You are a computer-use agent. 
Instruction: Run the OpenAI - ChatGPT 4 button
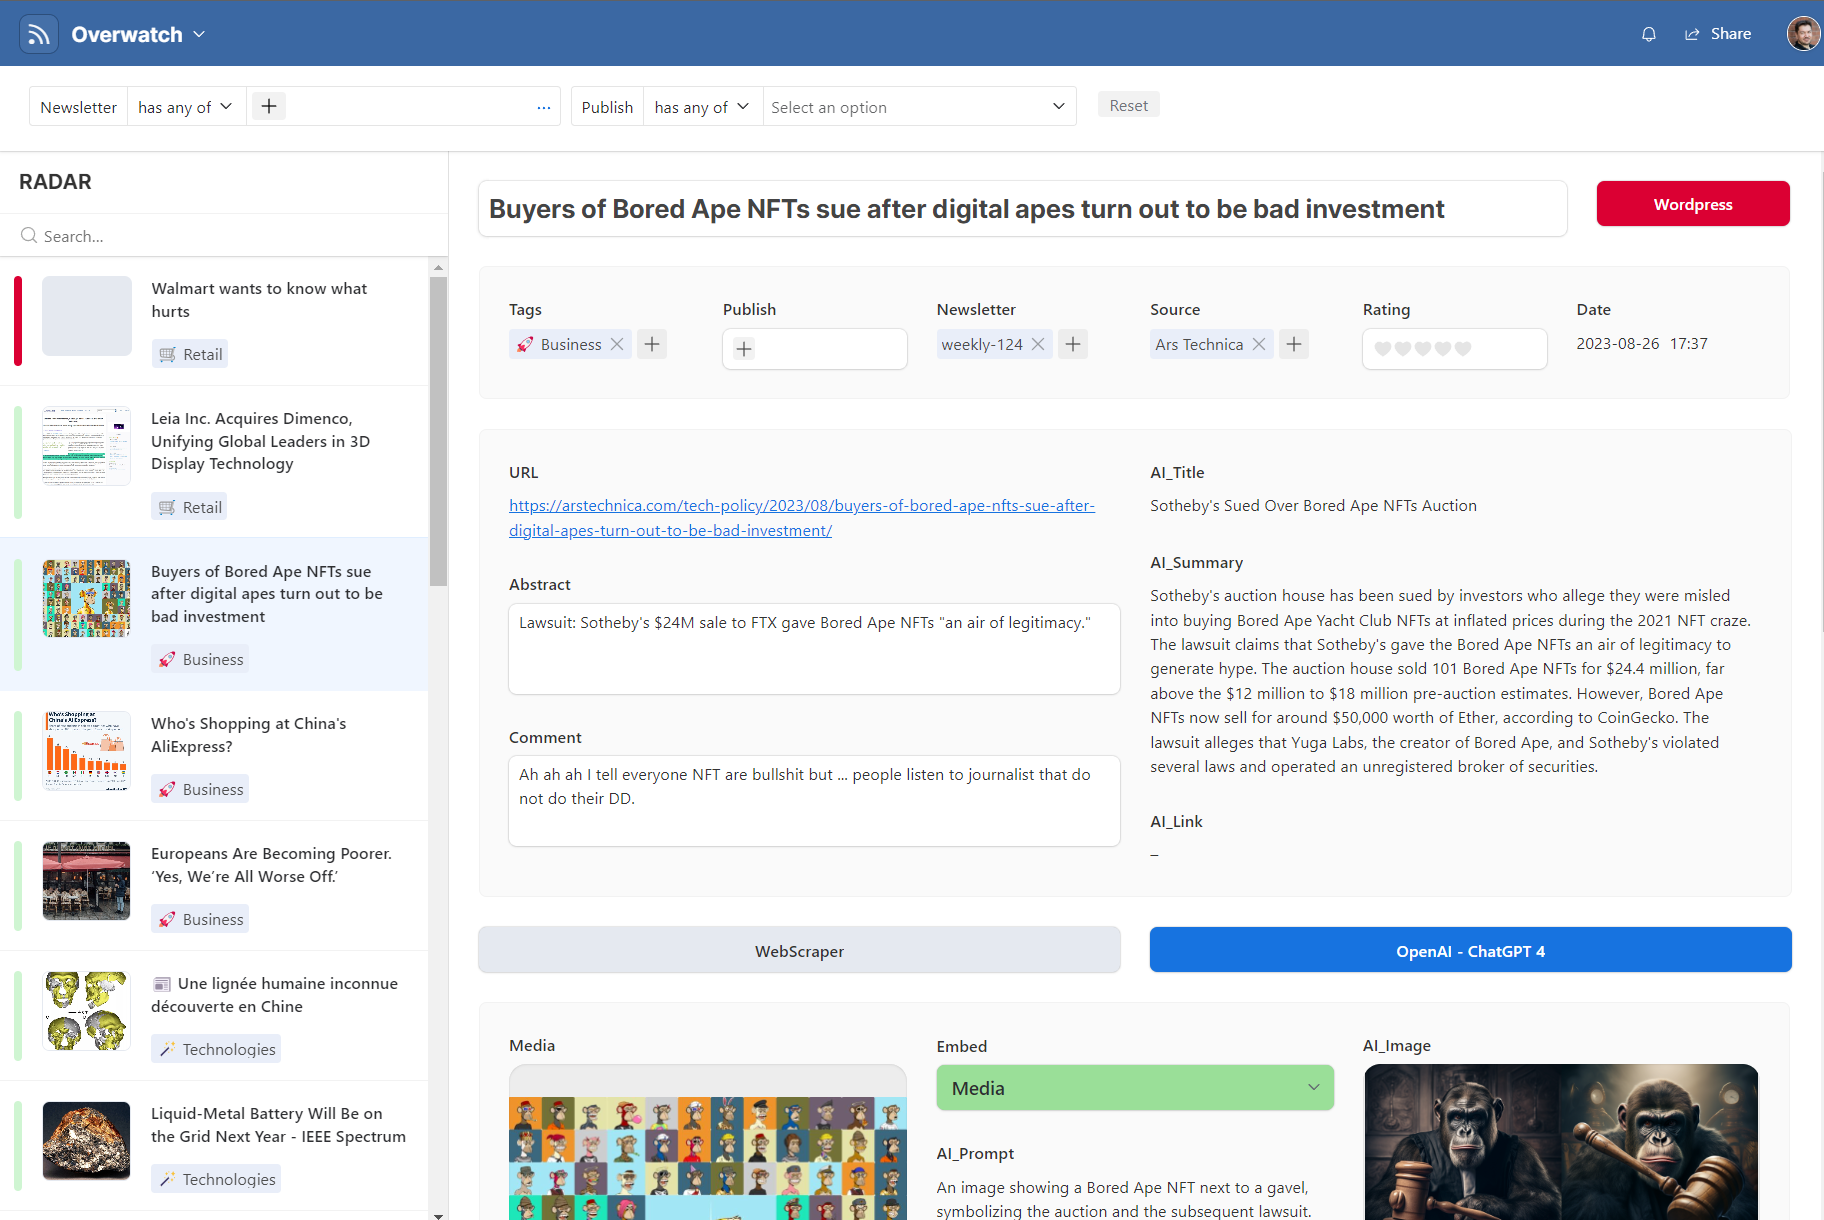tap(1469, 951)
